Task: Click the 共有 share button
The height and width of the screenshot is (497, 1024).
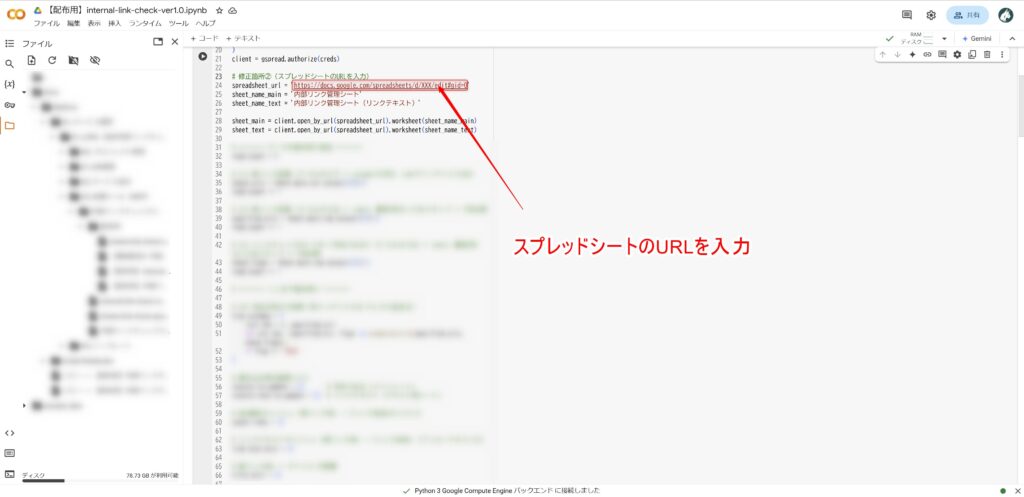Action: click(x=967, y=15)
